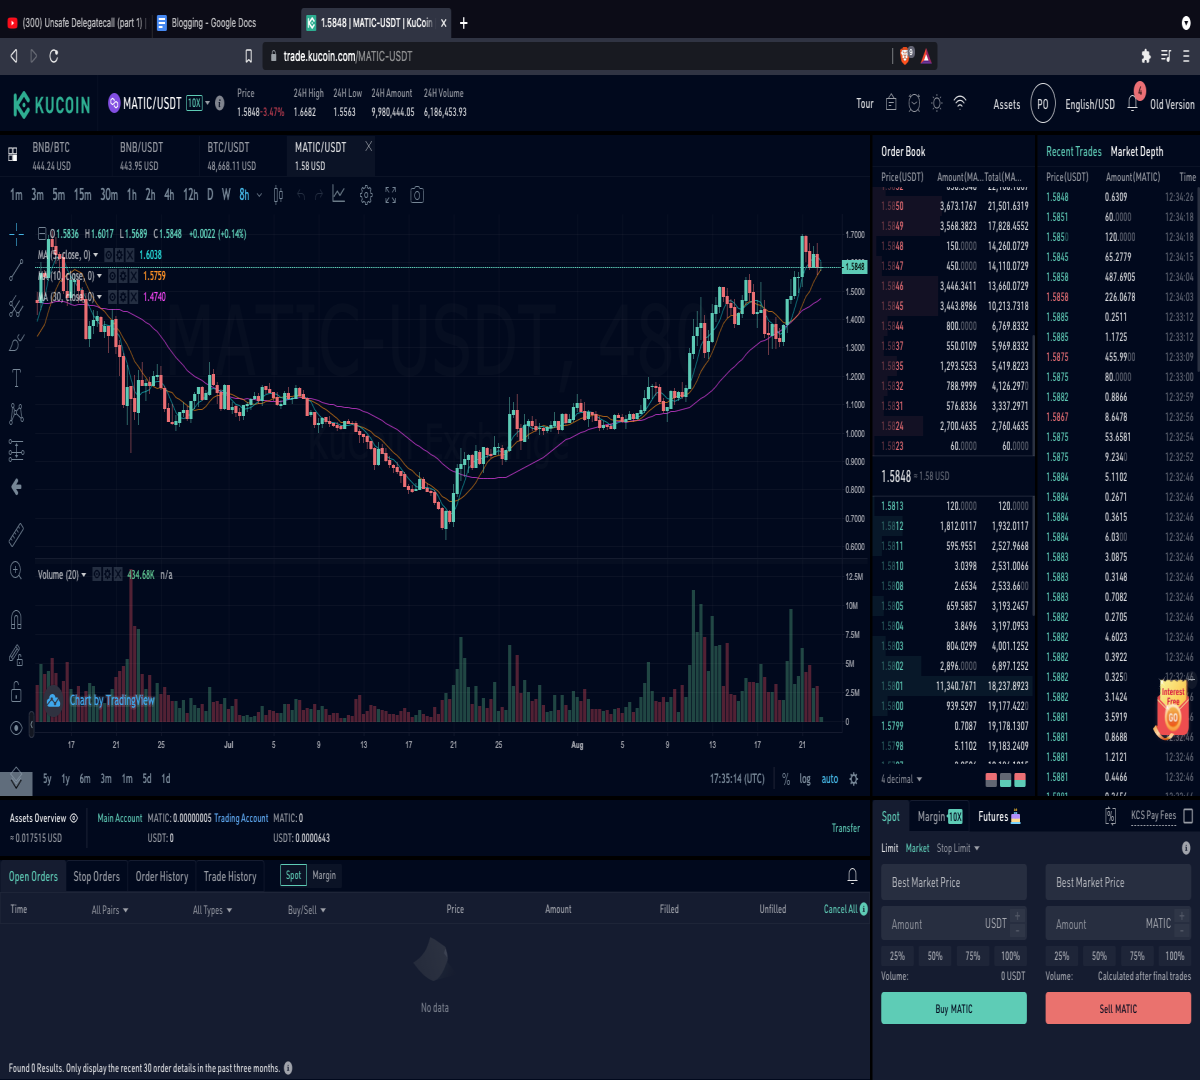Select the Futures trading tab
This screenshot has width=1200, height=1080.
tap(999, 816)
